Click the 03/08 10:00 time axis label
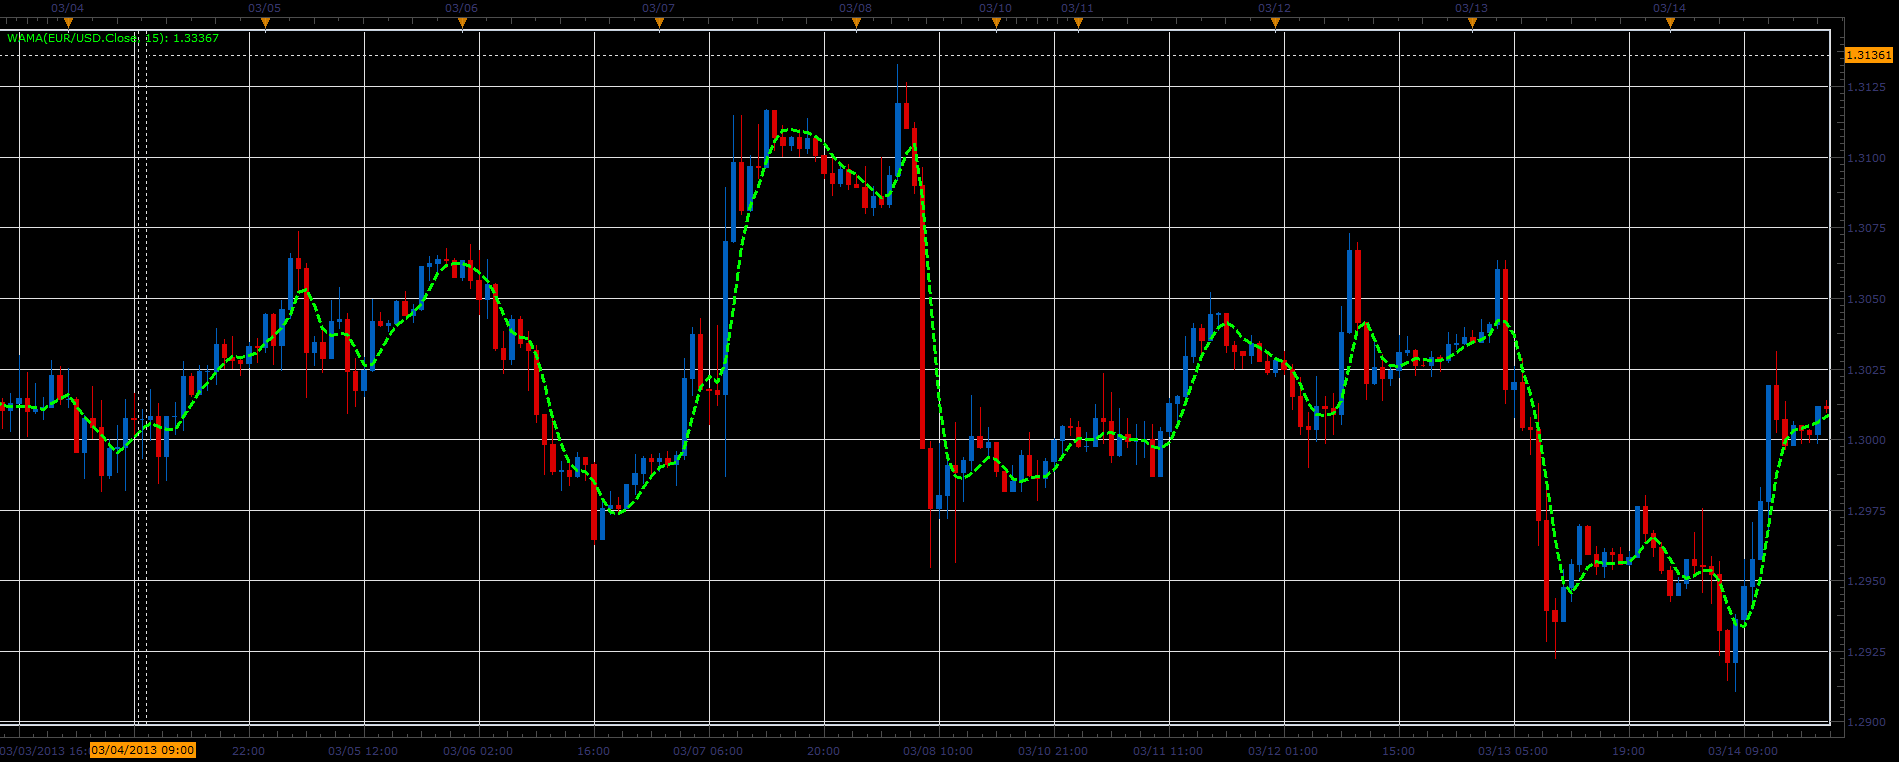Image resolution: width=1899 pixels, height=762 pixels. tap(938, 751)
